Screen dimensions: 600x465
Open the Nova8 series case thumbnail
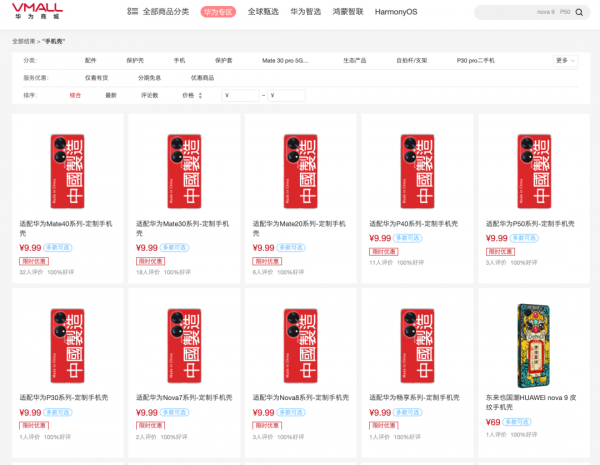tap(301, 346)
